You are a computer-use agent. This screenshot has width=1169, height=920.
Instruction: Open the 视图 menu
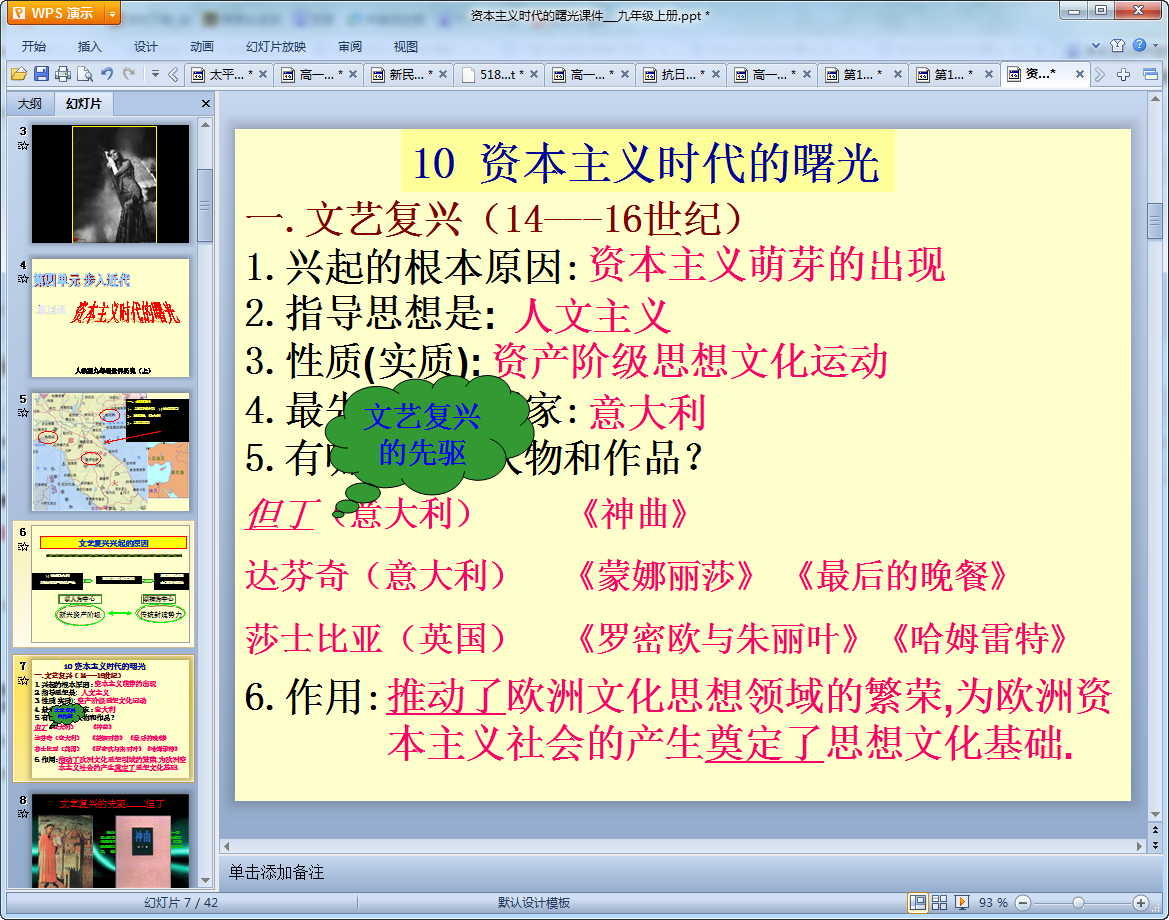click(406, 46)
